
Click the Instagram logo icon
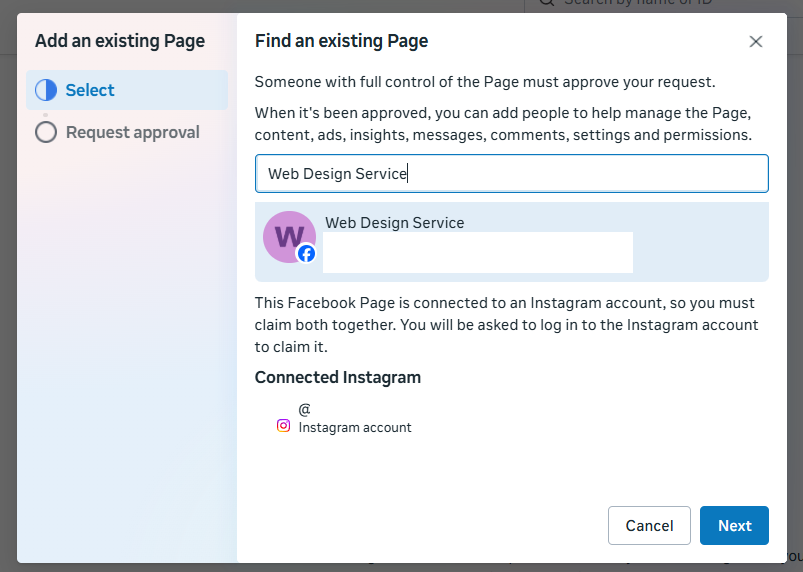(283, 426)
